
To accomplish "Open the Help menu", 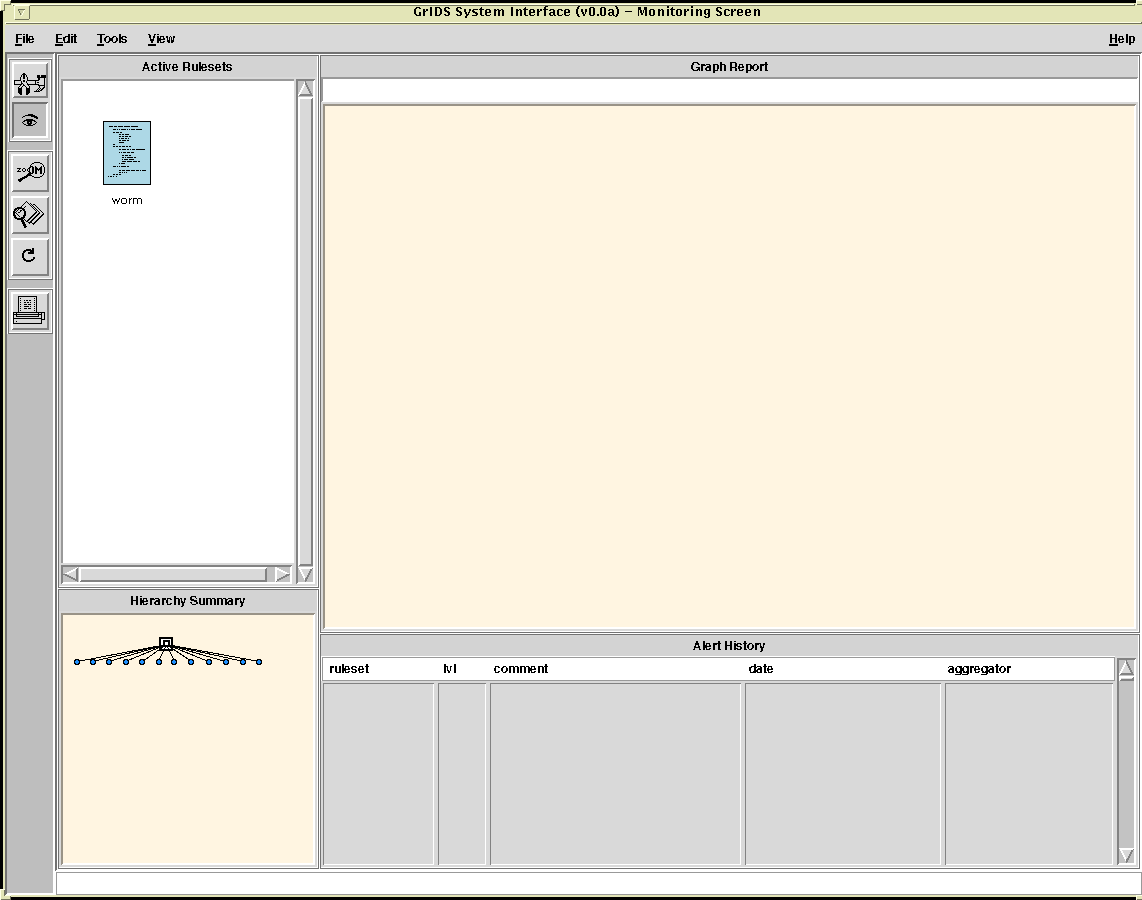I will click(x=1121, y=39).
